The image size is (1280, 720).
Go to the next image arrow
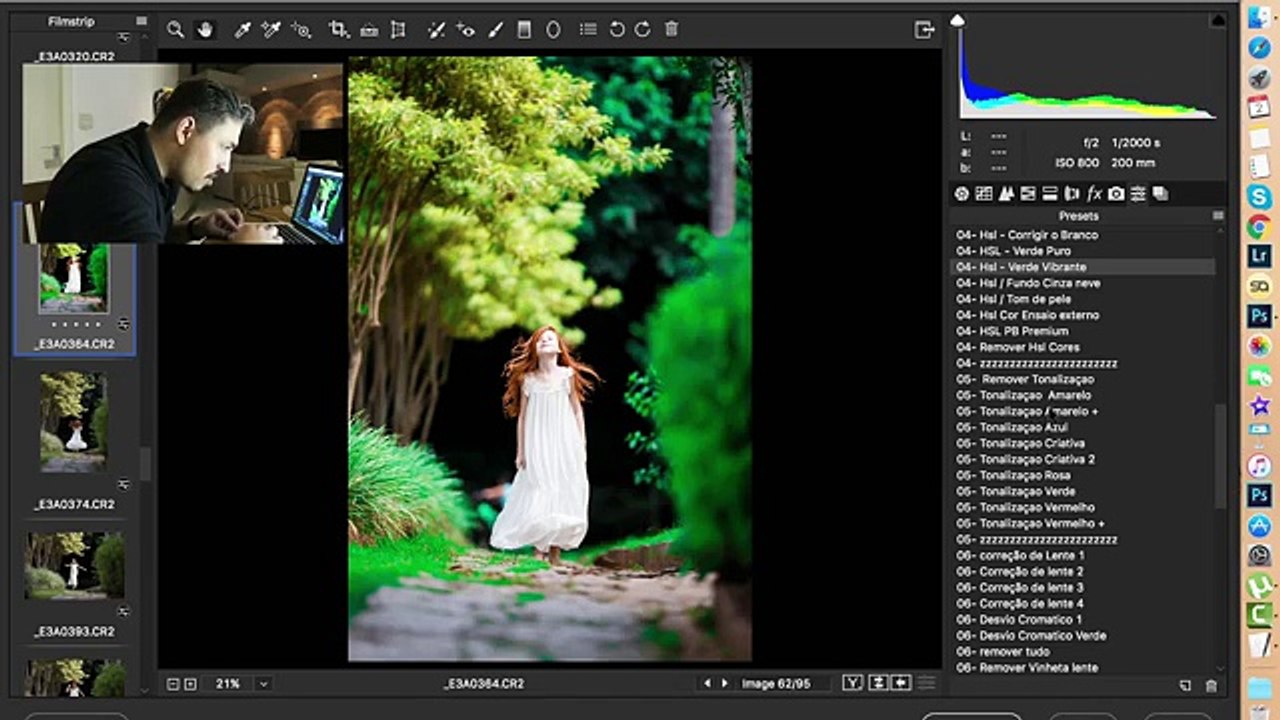pos(725,683)
